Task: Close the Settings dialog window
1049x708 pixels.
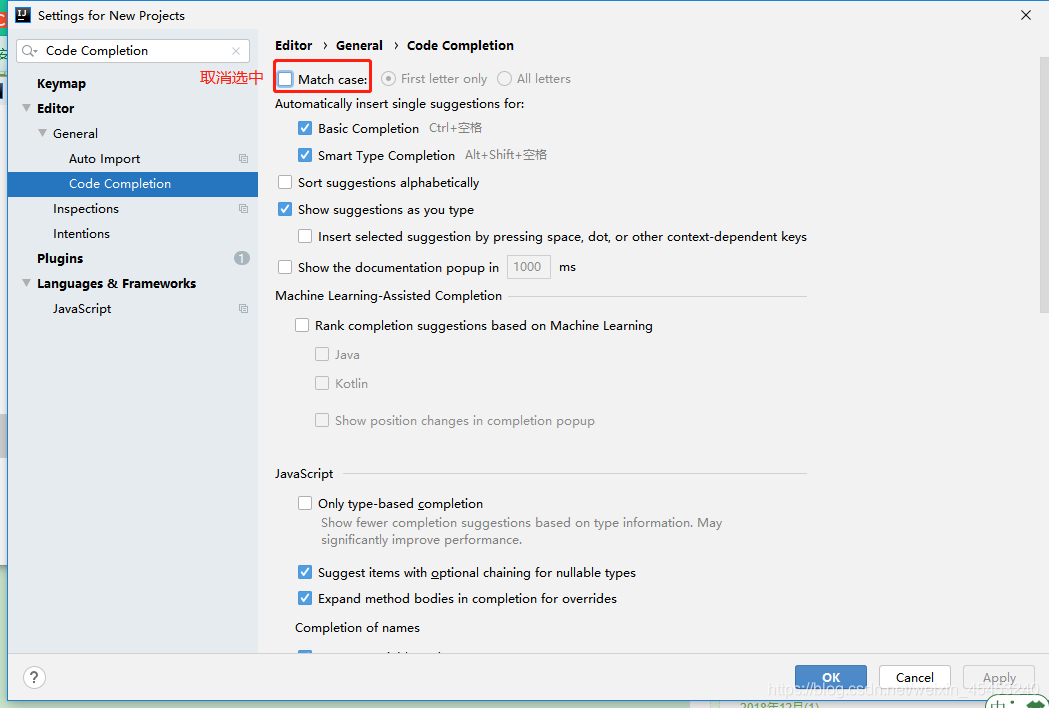Action: click(x=1026, y=15)
